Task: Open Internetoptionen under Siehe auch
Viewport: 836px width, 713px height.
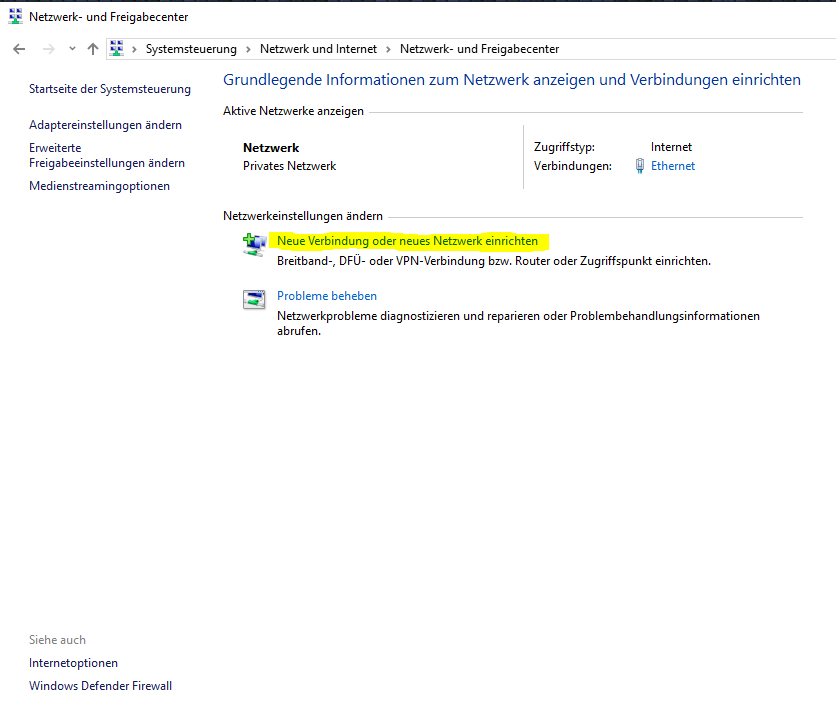Action: 73,663
